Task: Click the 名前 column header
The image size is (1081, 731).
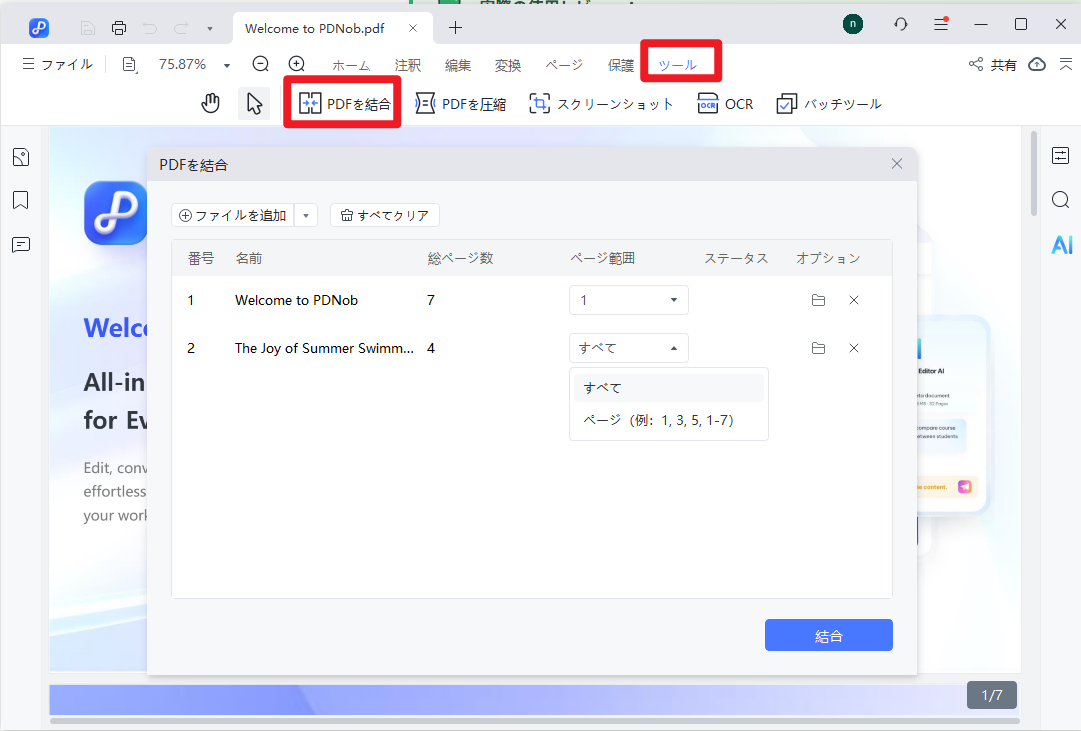Action: [x=249, y=258]
